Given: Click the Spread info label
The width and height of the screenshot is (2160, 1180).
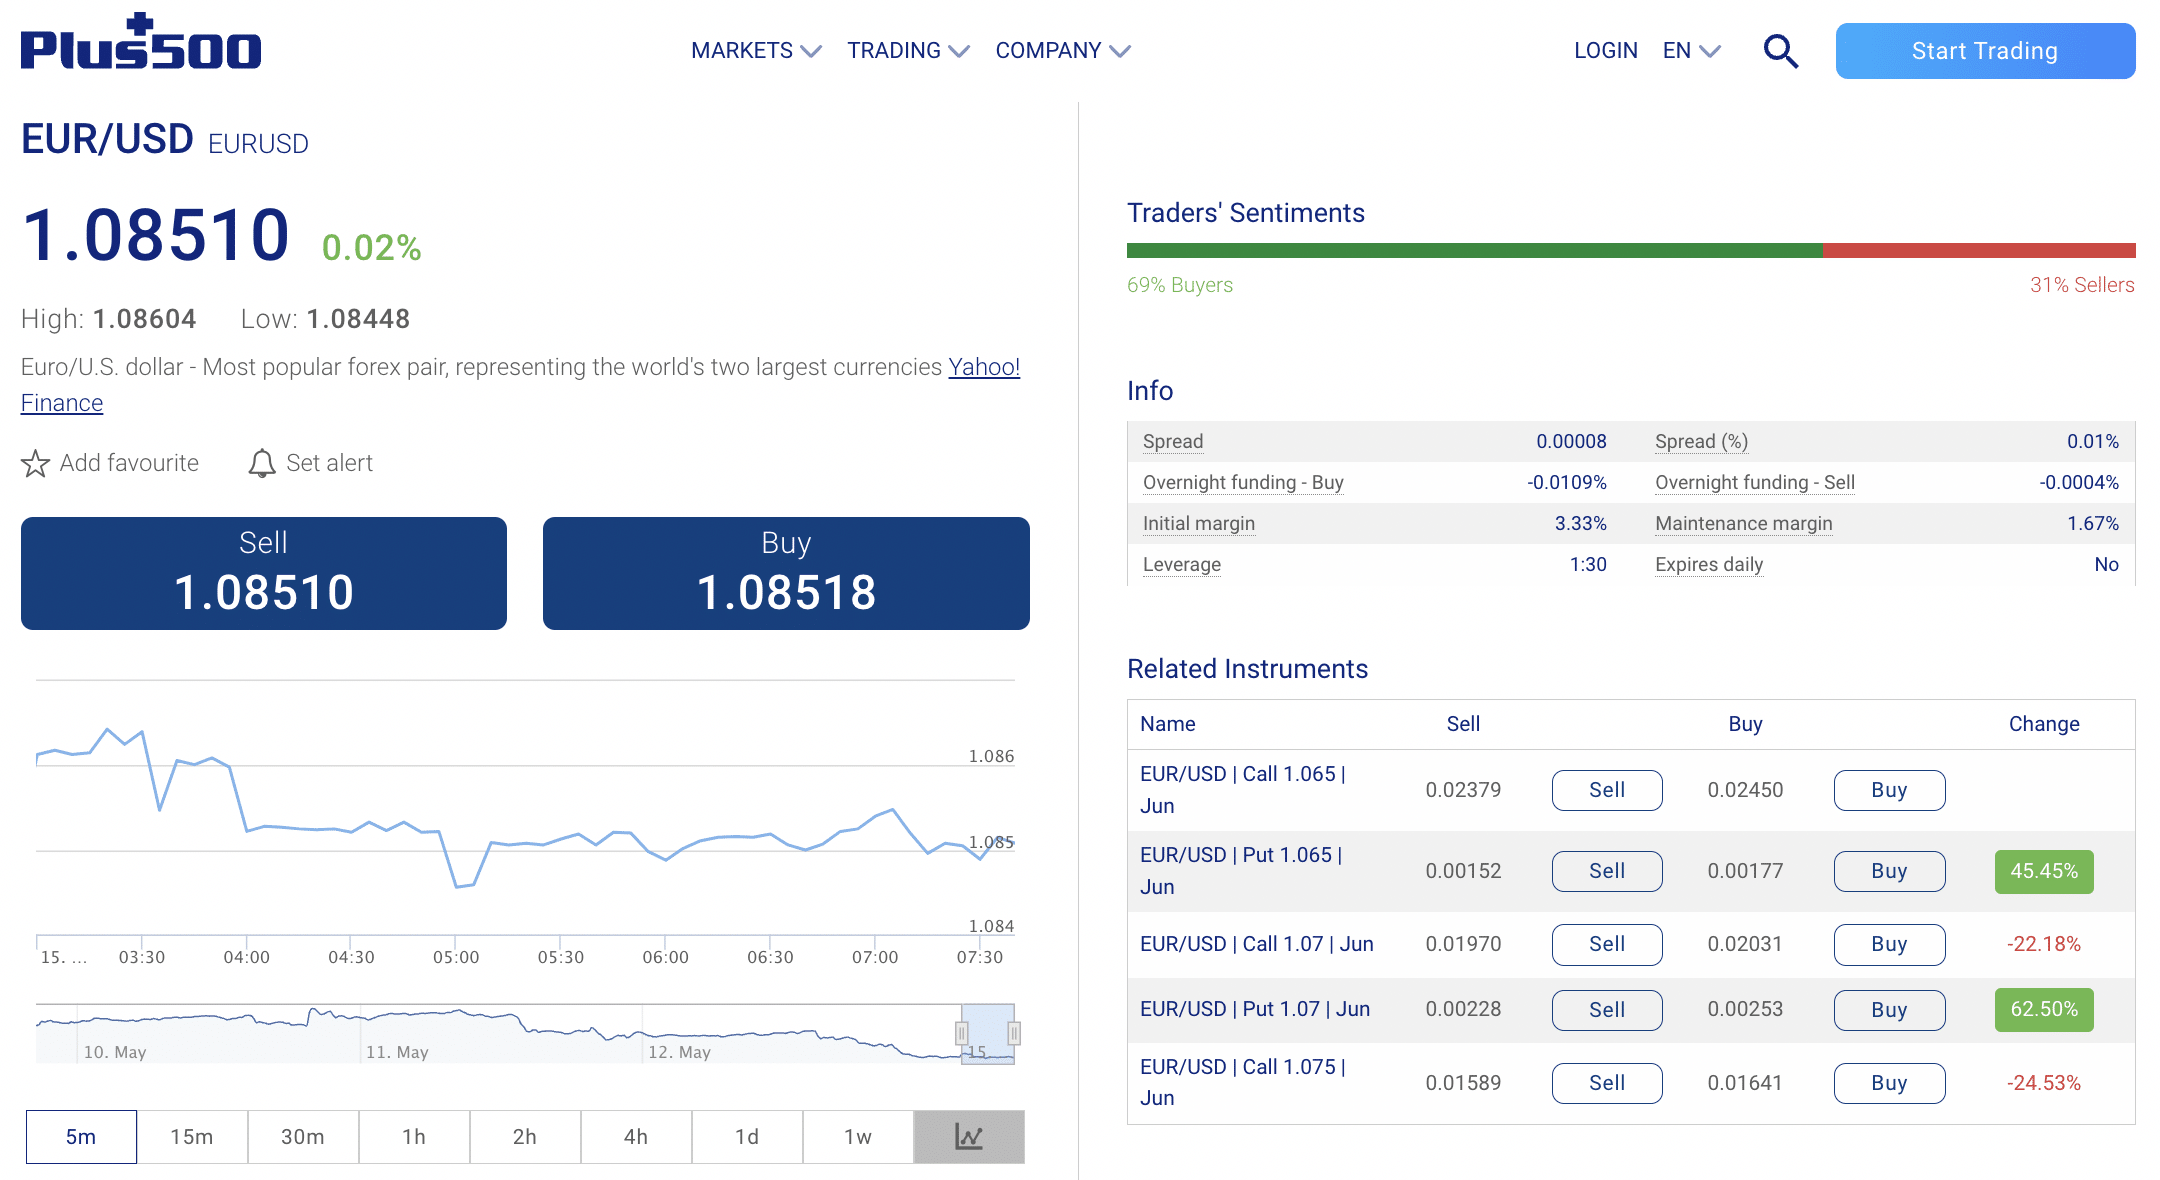Looking at the screenshot, I should 1173,441.
